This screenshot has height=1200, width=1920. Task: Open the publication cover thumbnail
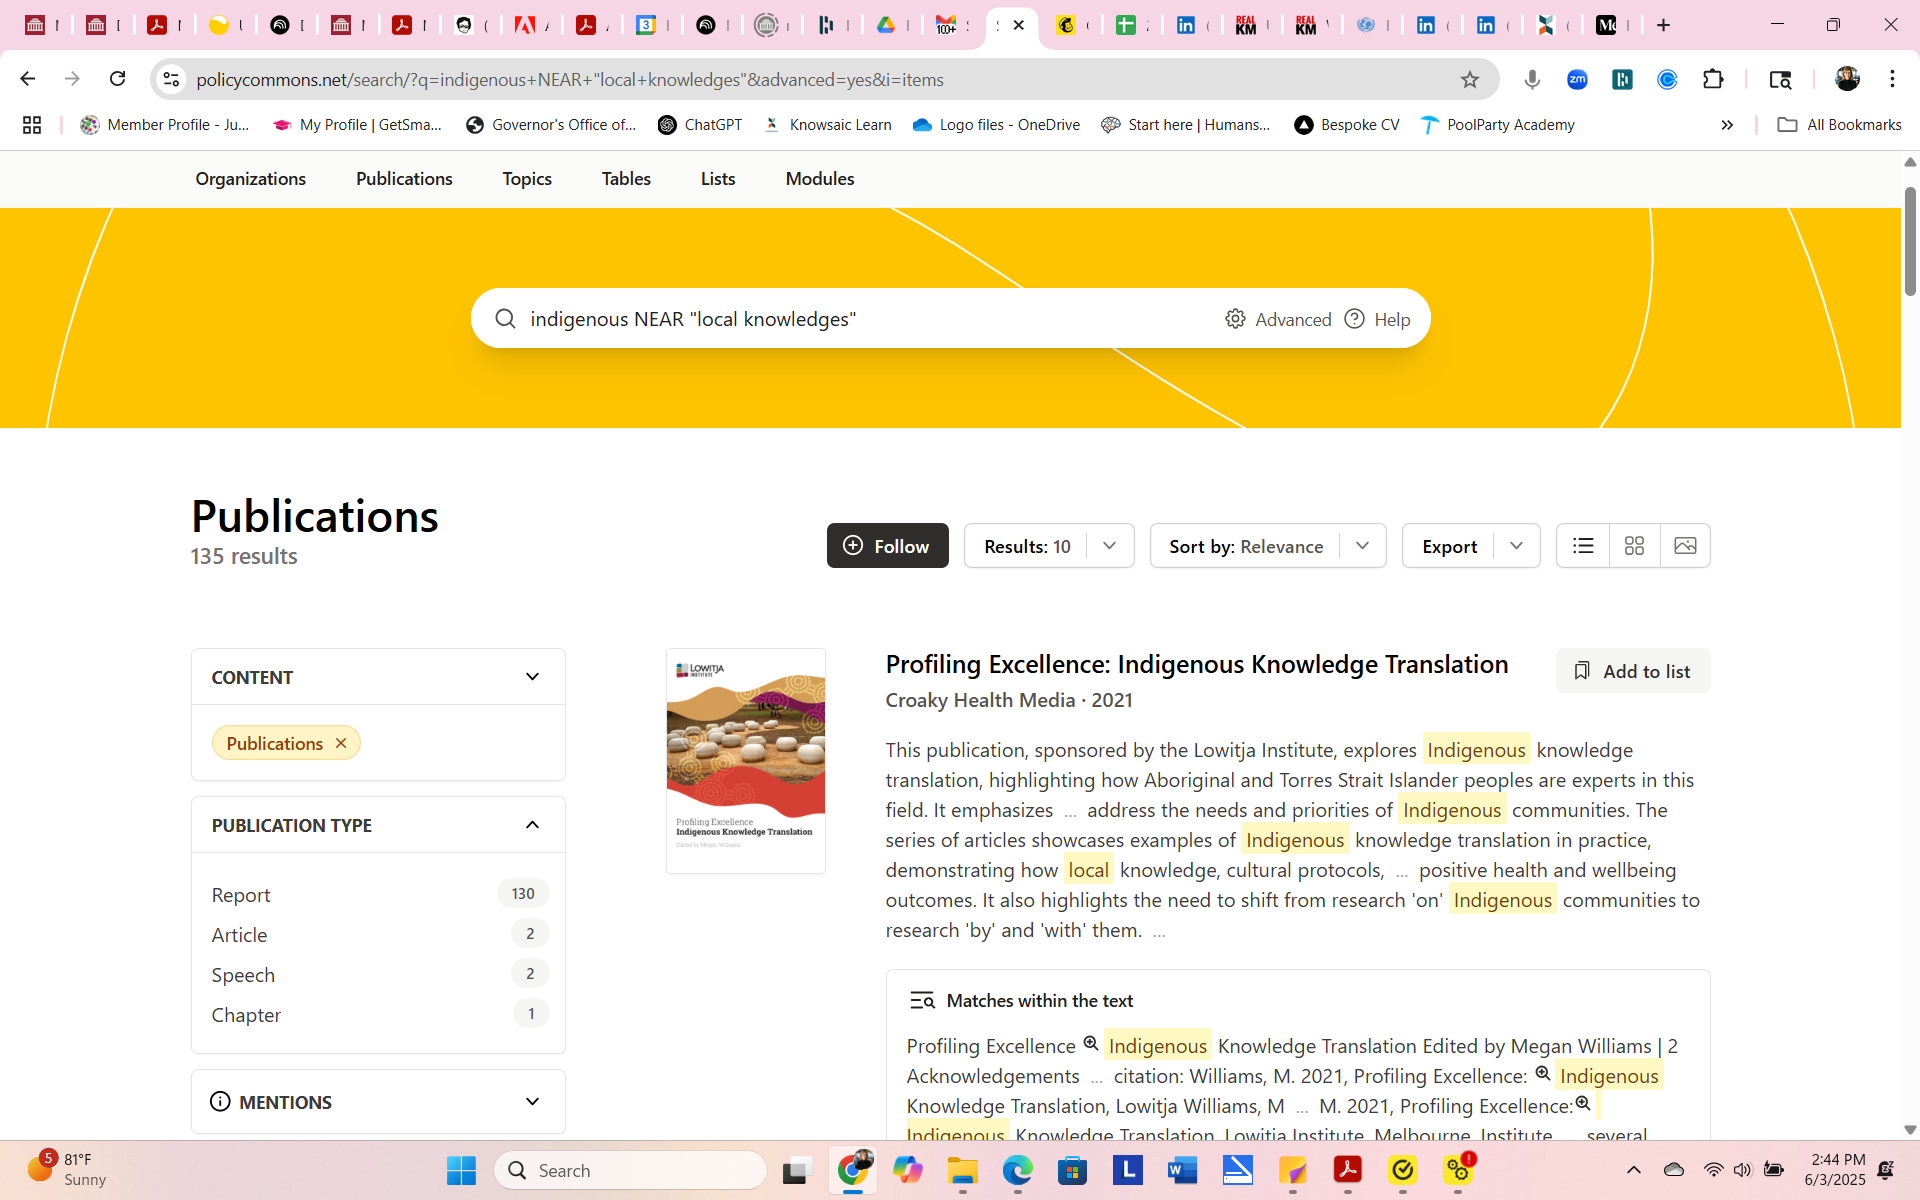pos(746,761)
